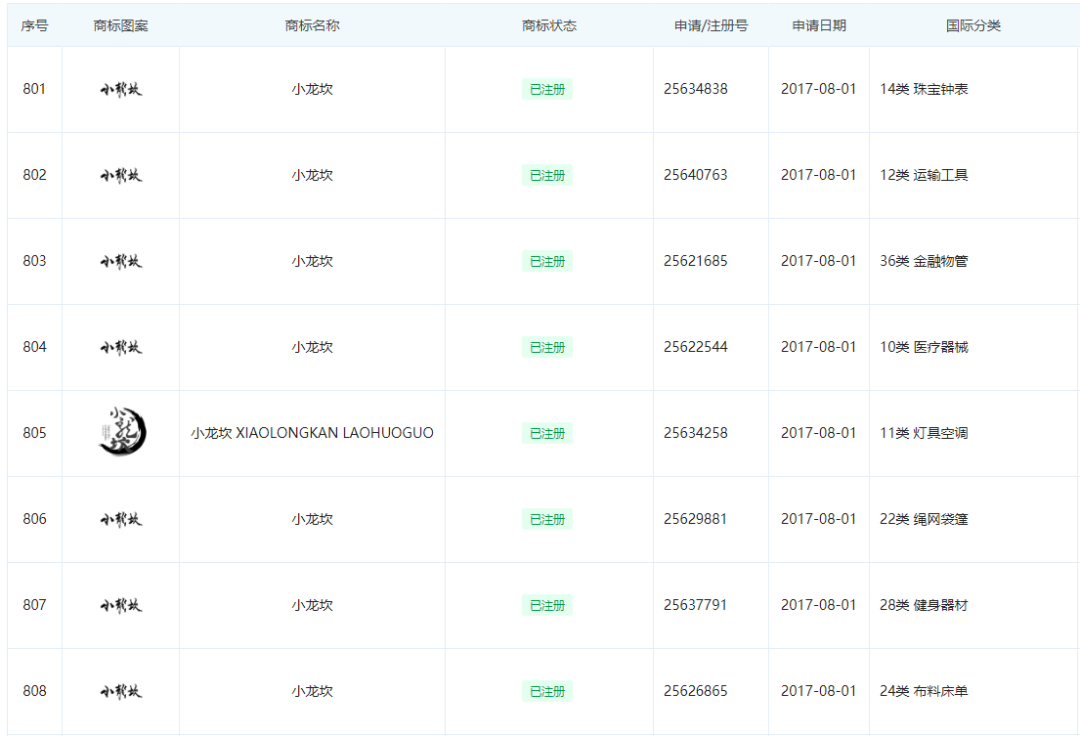The height and width of the screenshot is (736, 1080).
Task: Click classification 28类 健身器材
Action: 924,606
